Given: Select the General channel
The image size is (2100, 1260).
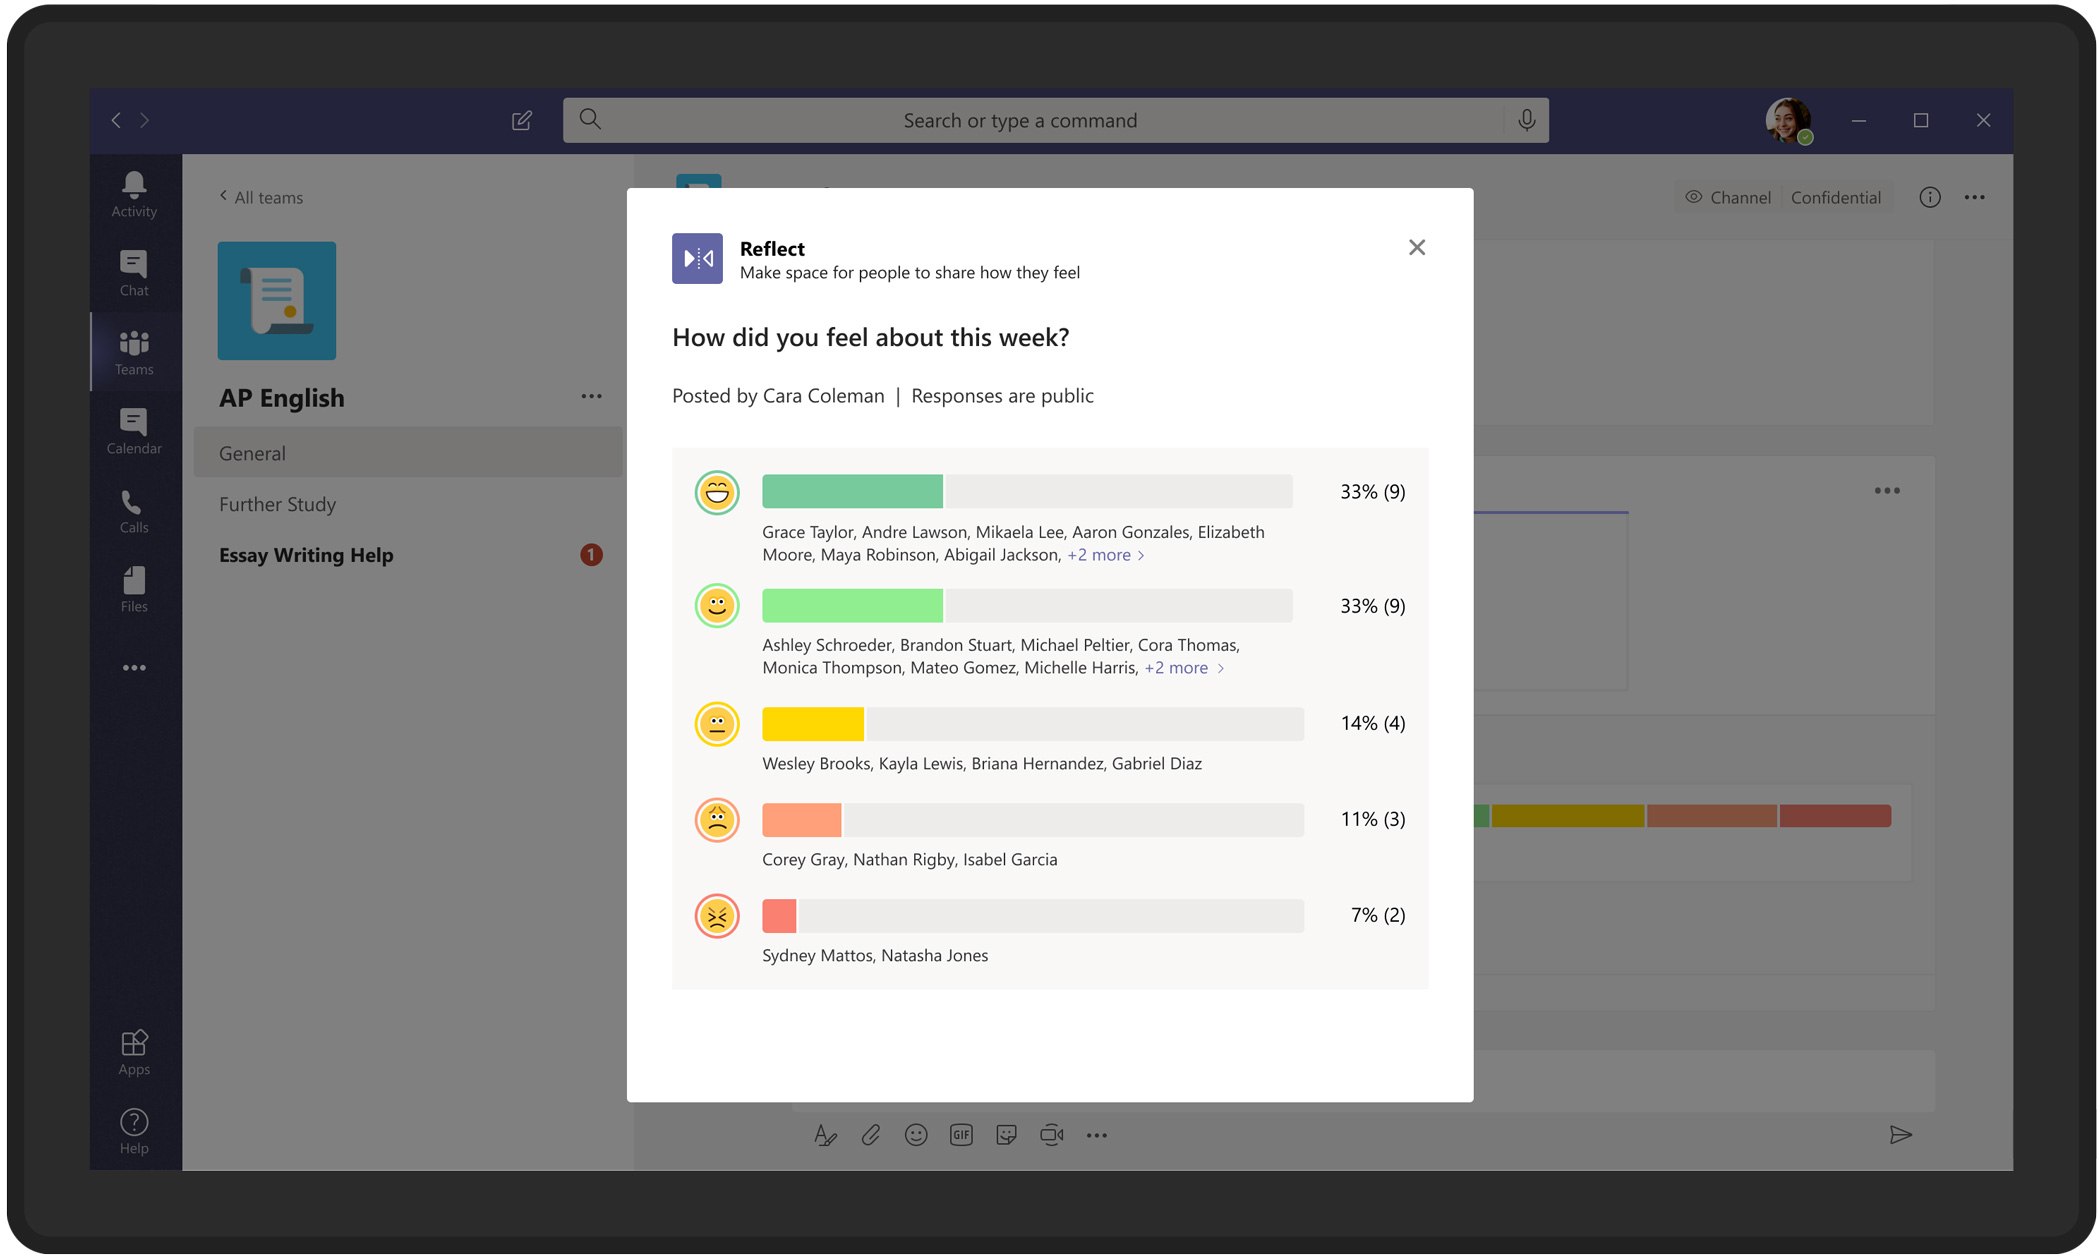Looking at the screenshot, I should pos(407,453).
